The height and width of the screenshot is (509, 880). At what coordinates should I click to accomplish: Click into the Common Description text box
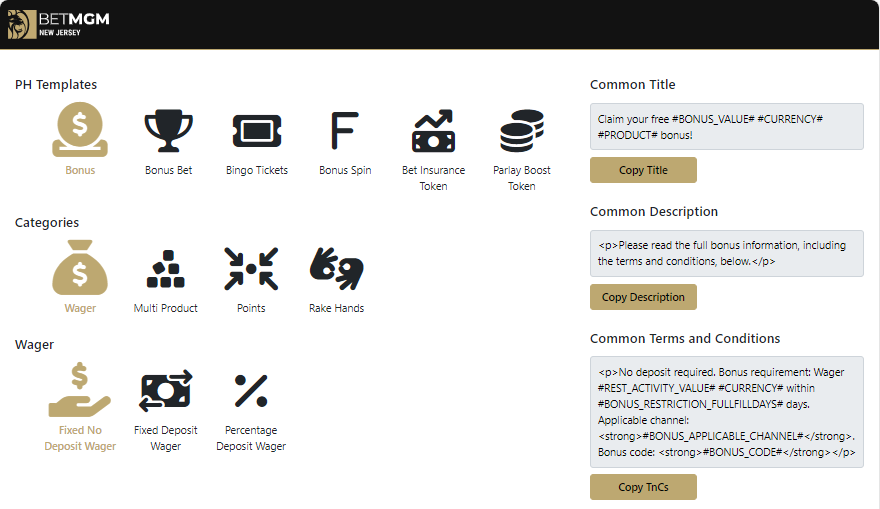727,253
